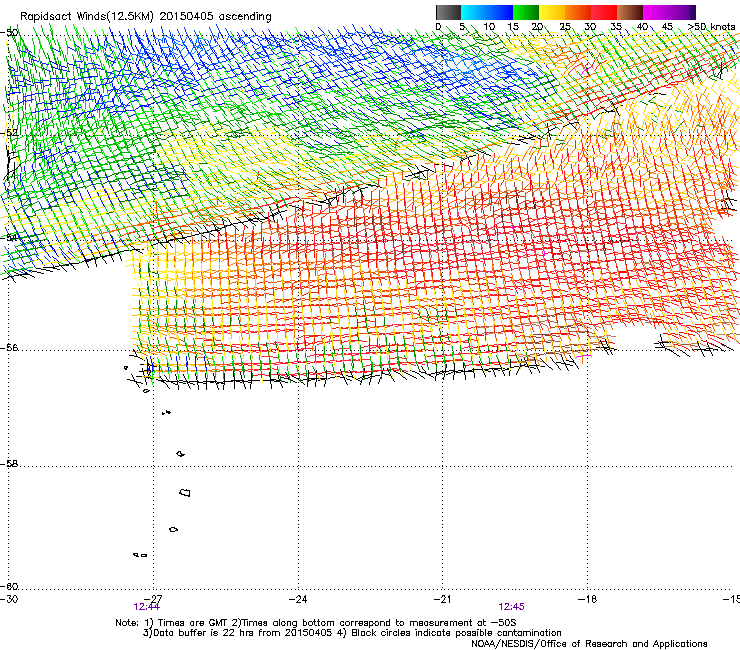Click the longitude label '-27'
The image size is (740, 650).
tap(153, 599)
